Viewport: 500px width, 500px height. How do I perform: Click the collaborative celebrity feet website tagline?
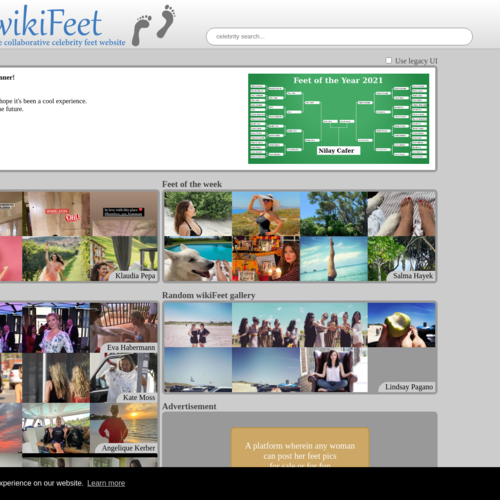[x=63, y=43]
